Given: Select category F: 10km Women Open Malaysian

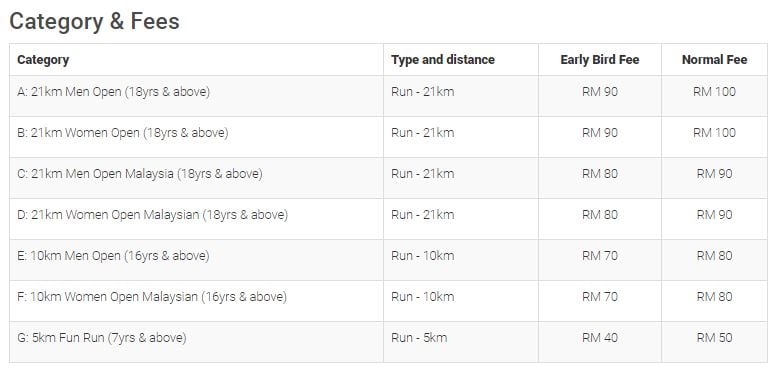Looking at the screenshot, I should tap(152, 297).
